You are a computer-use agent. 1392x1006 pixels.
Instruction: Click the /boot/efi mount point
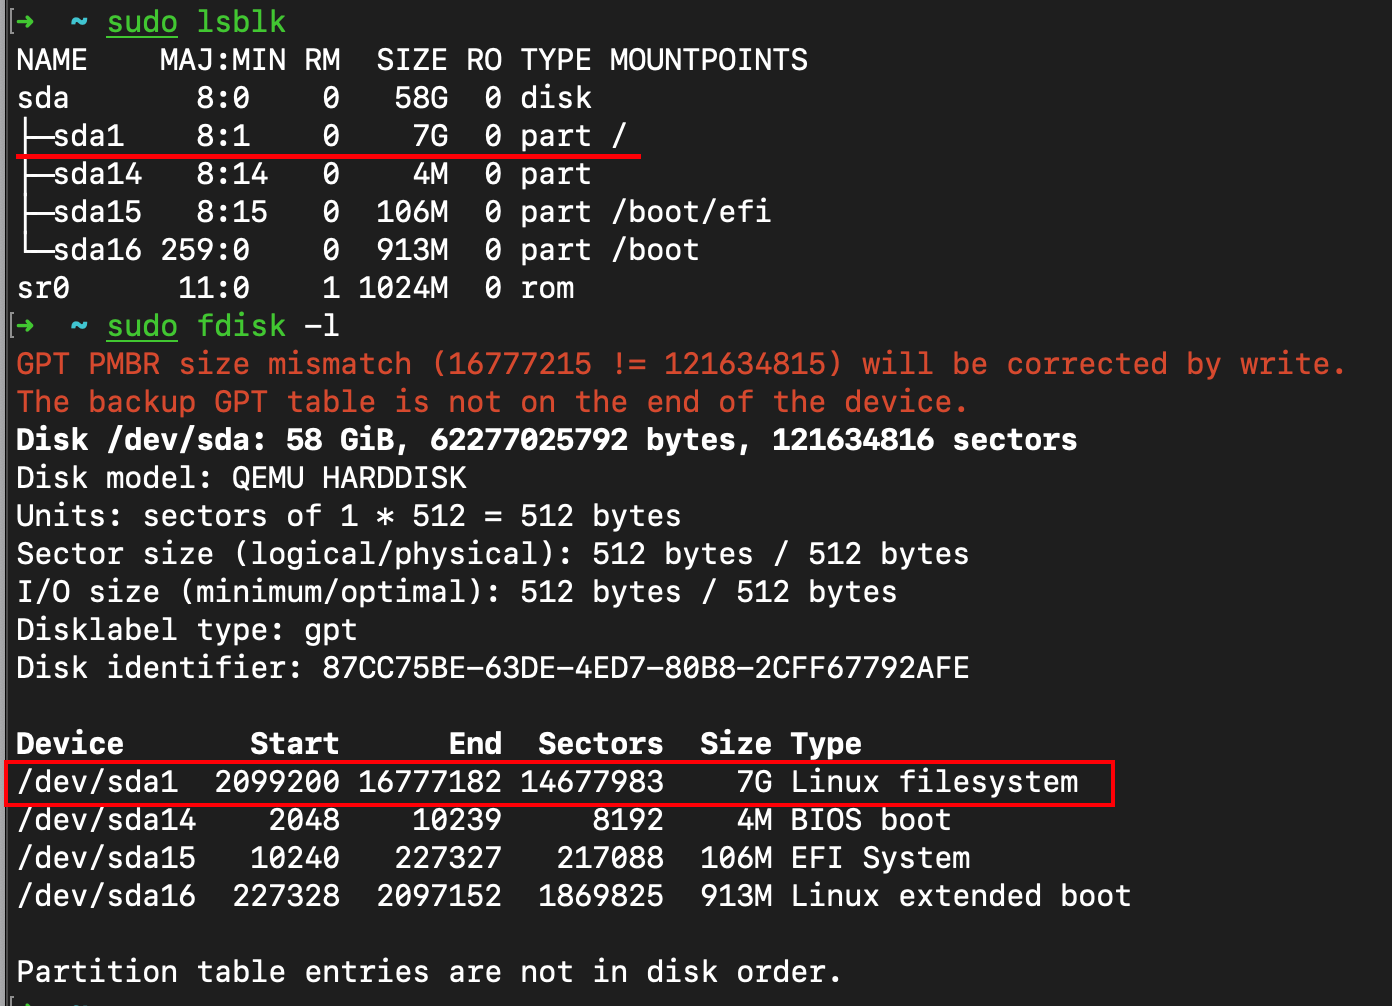691,212
